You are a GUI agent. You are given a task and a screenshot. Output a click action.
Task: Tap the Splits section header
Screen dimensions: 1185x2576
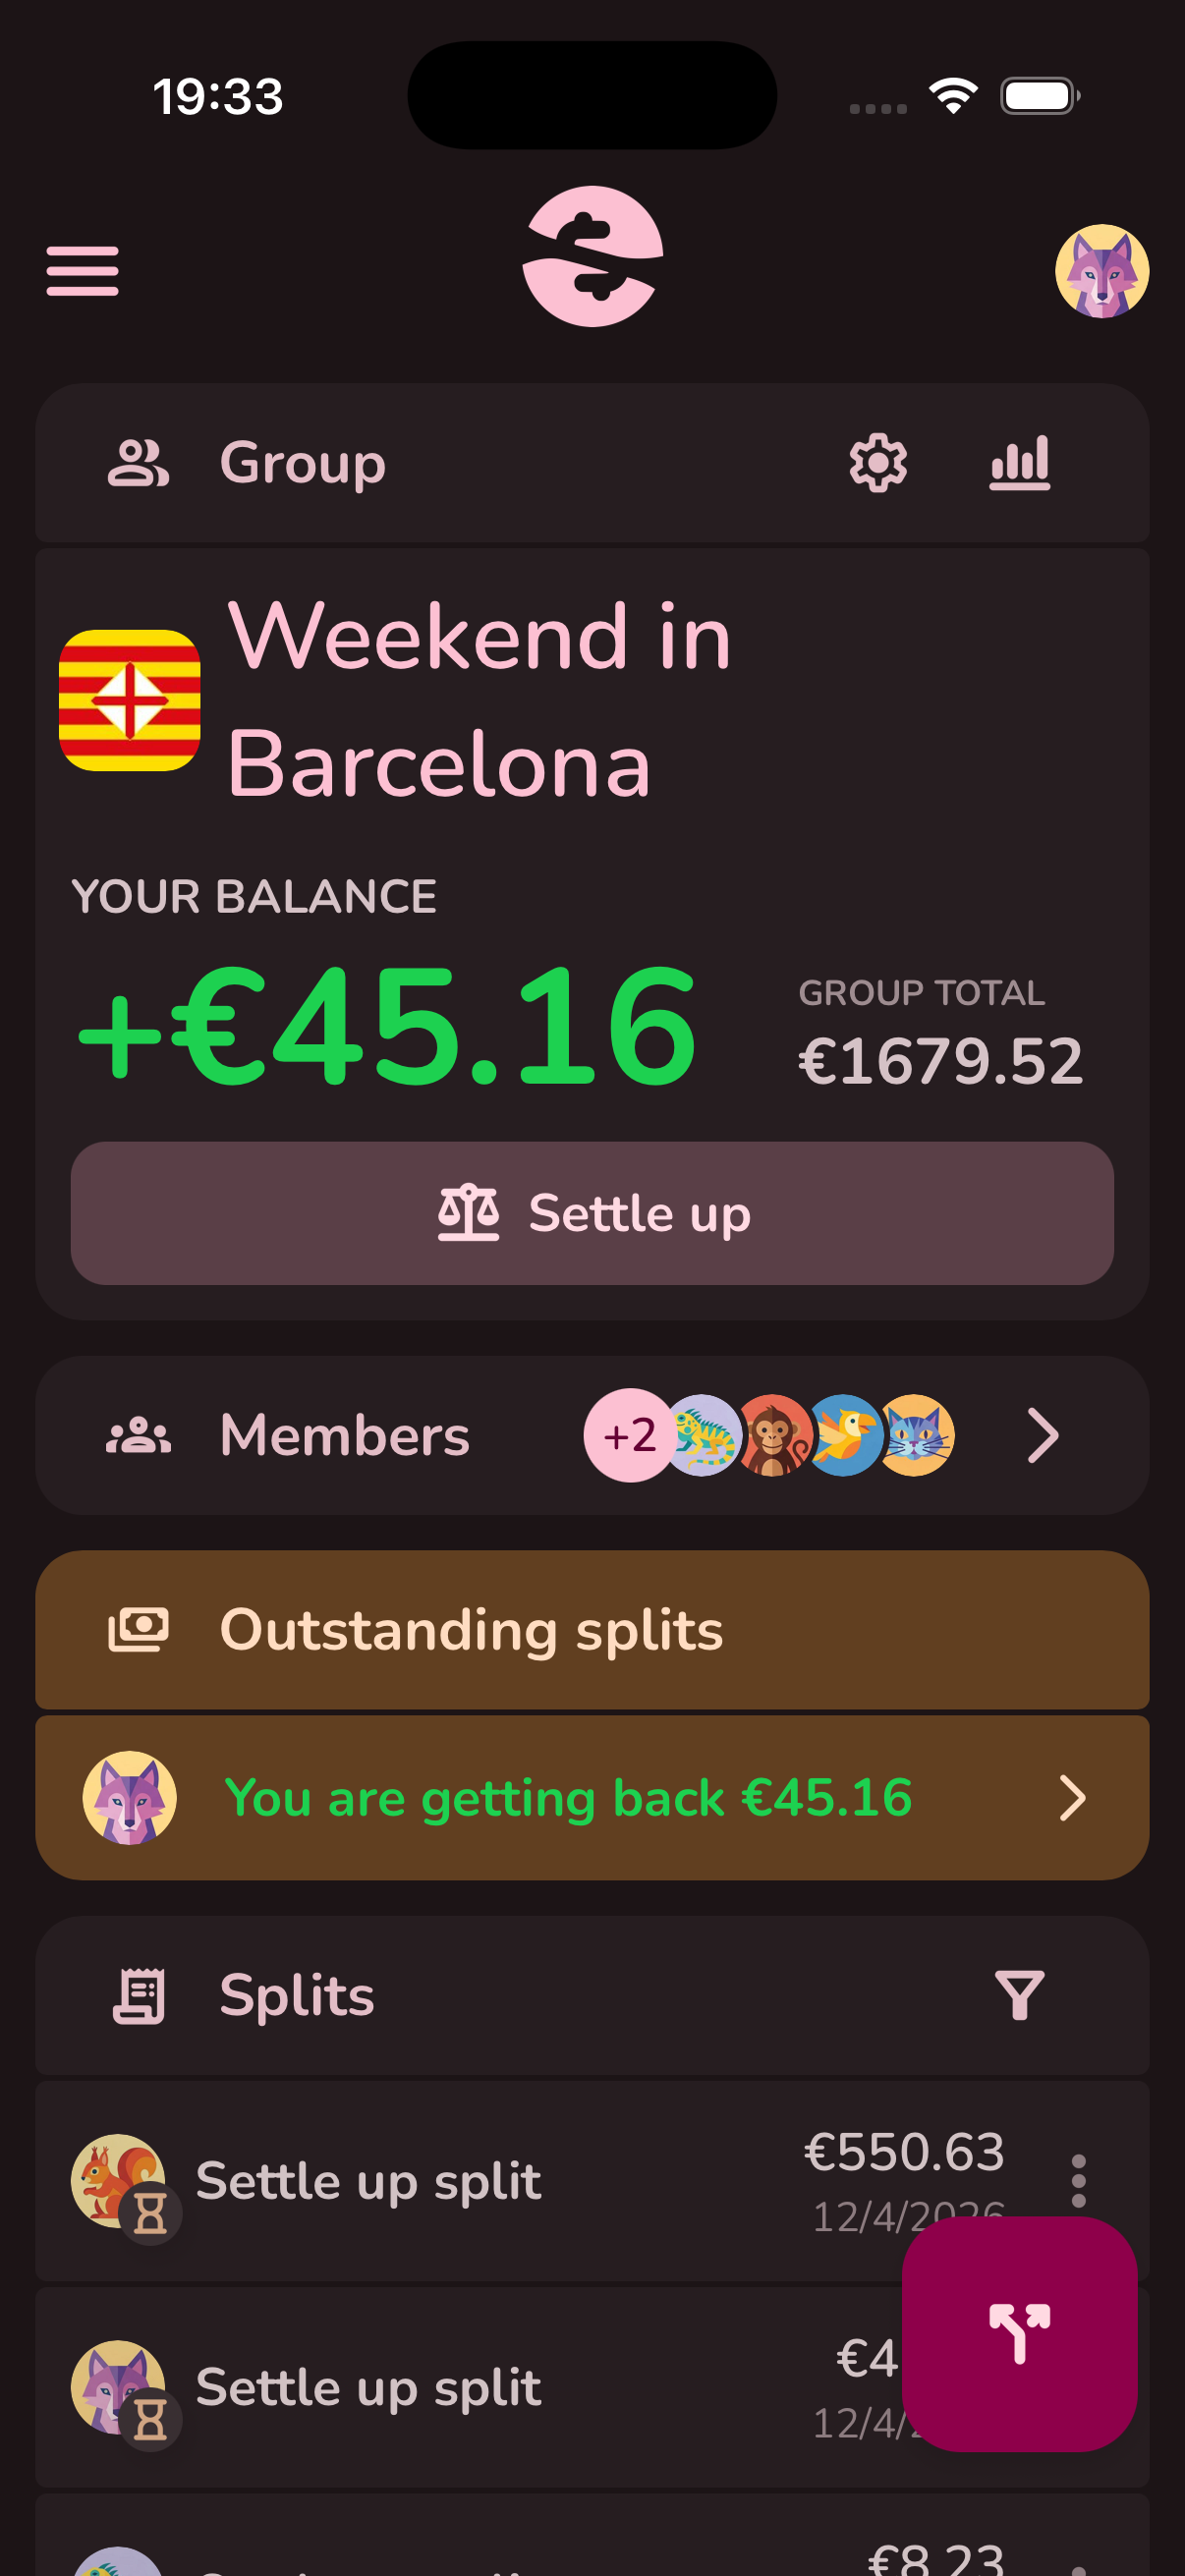tap(296, 1995)
